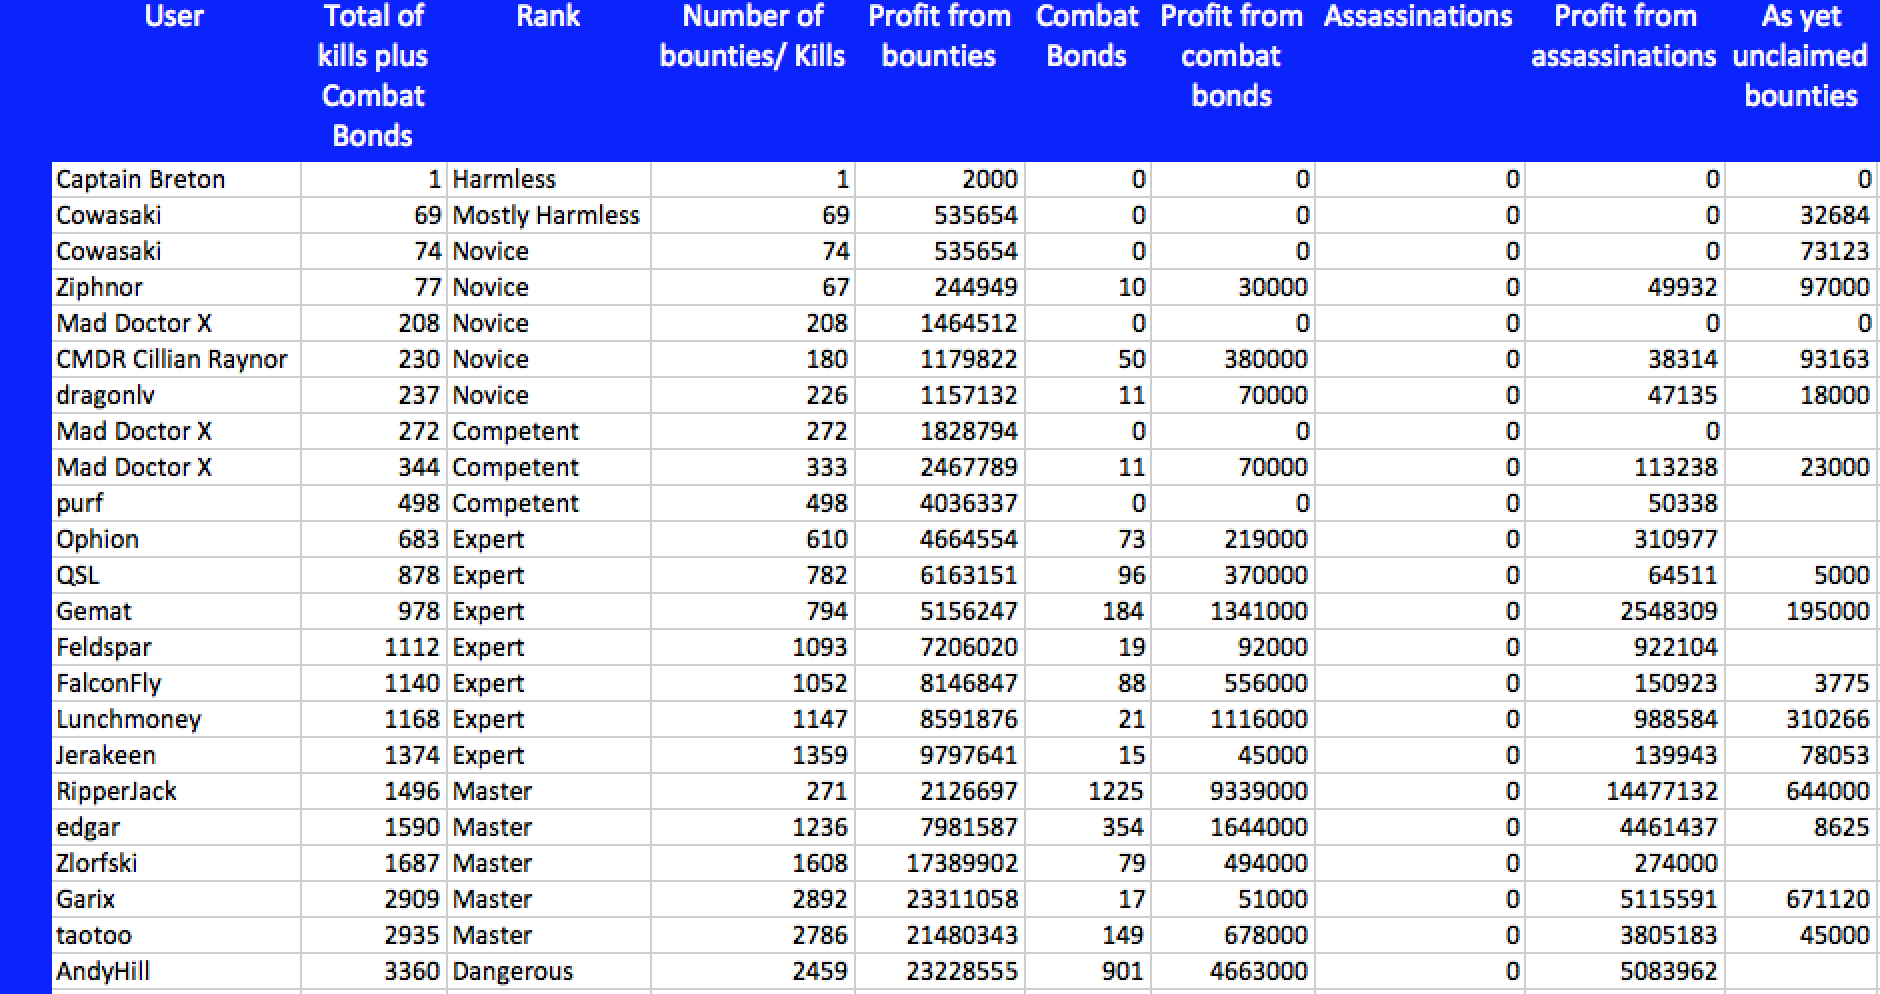Click purf's bounty profit 4036337

(940, 503)
